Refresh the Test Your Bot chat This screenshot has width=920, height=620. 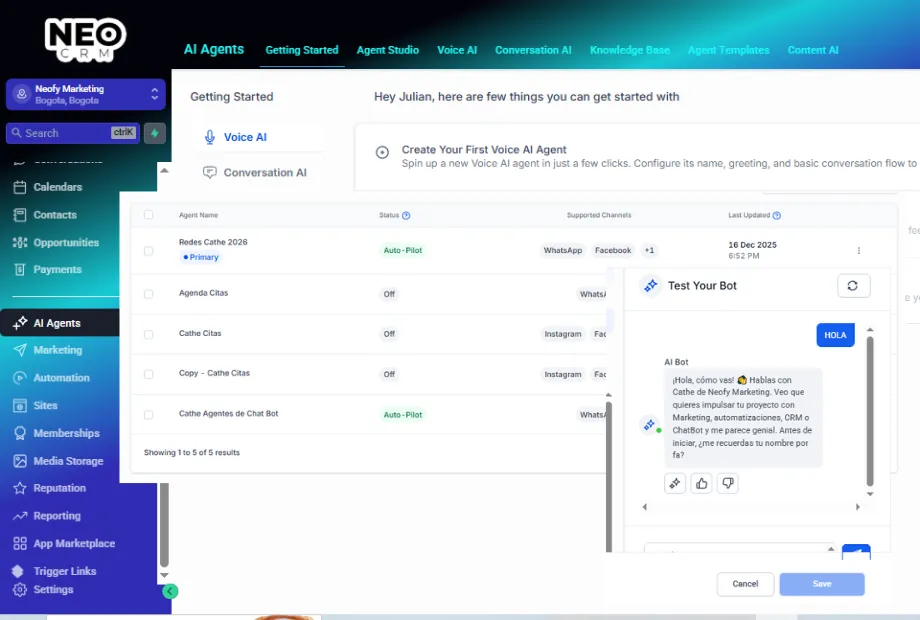click(853, 286)
